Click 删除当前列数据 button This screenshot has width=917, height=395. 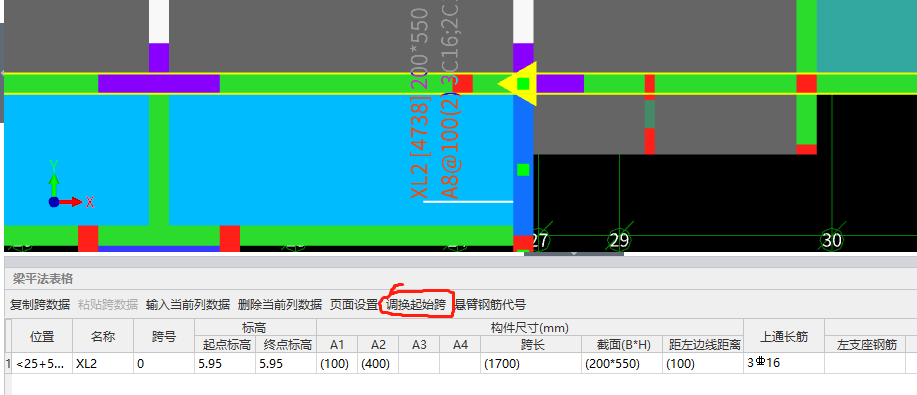[x=280, y=304]
